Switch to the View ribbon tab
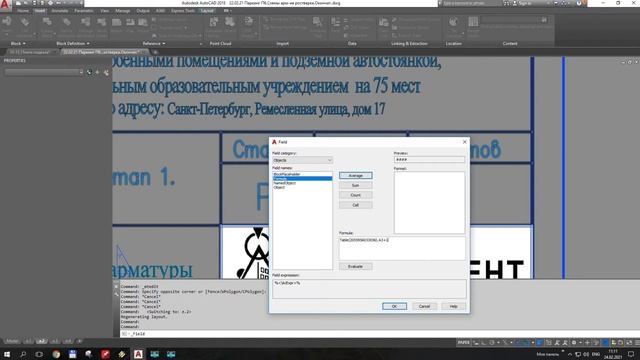640x360 pixels. [104, 11]
